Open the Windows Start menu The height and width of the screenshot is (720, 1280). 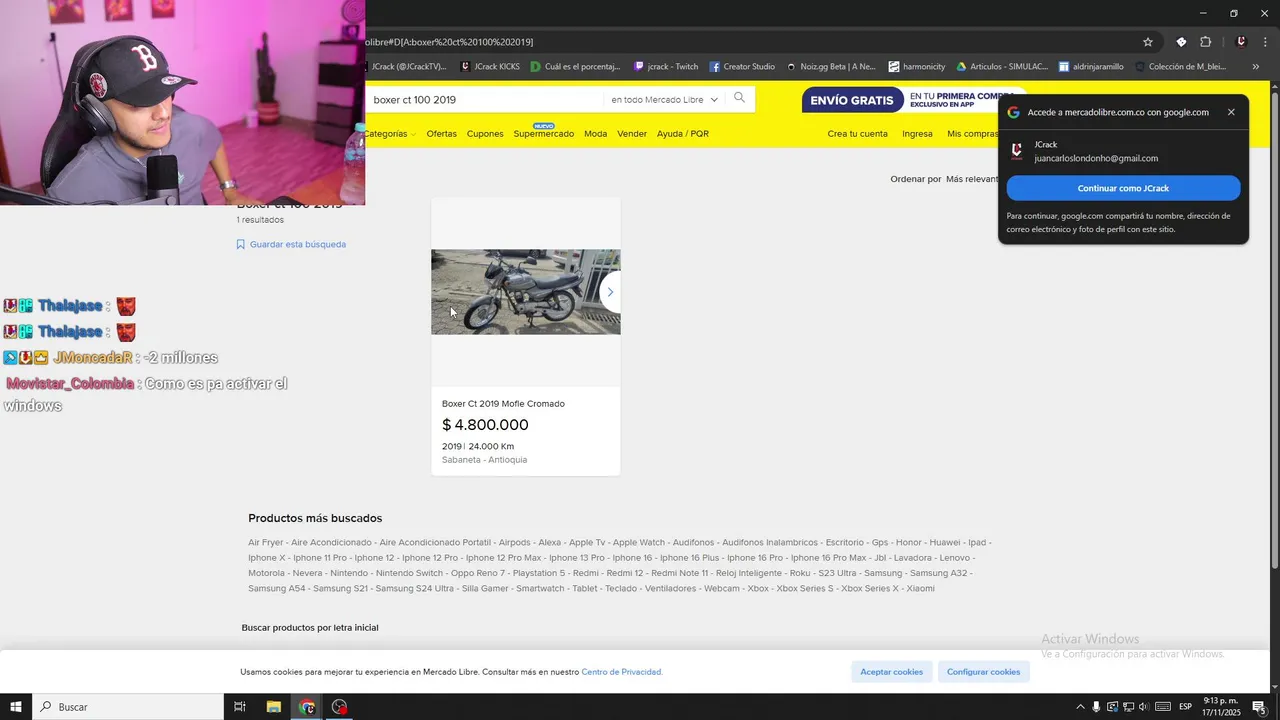click(16, 707)
